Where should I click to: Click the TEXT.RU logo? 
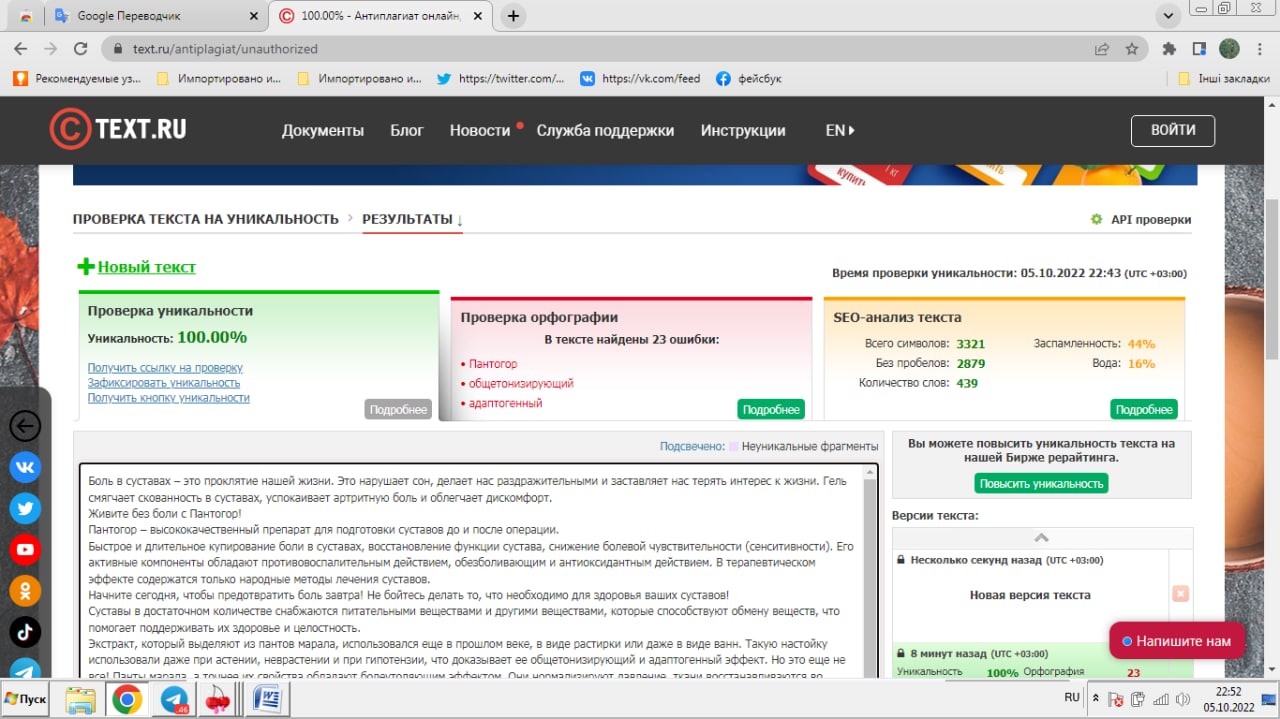(118, 129)
